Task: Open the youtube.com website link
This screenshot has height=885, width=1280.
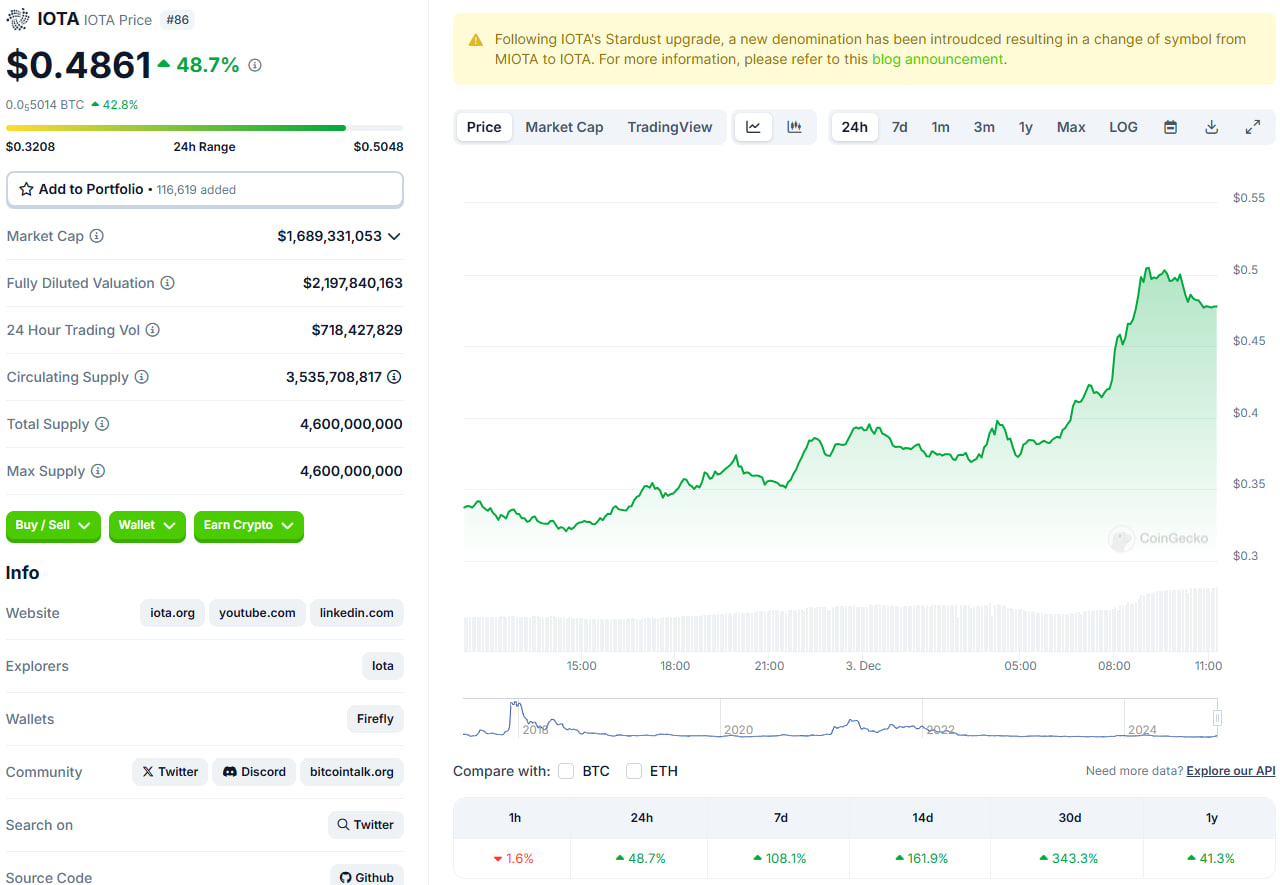Action: (x=257, y=613)
